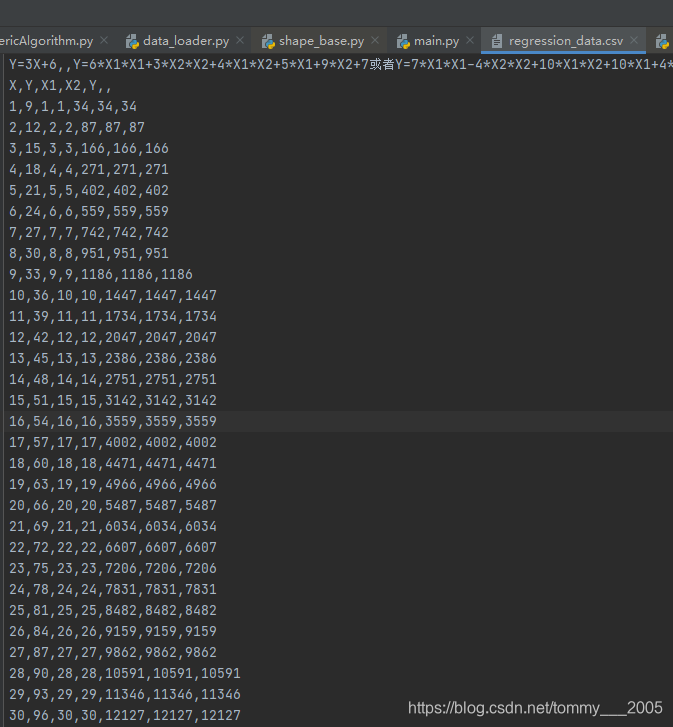Click the Python icon on data_loader.py tab

132,41
